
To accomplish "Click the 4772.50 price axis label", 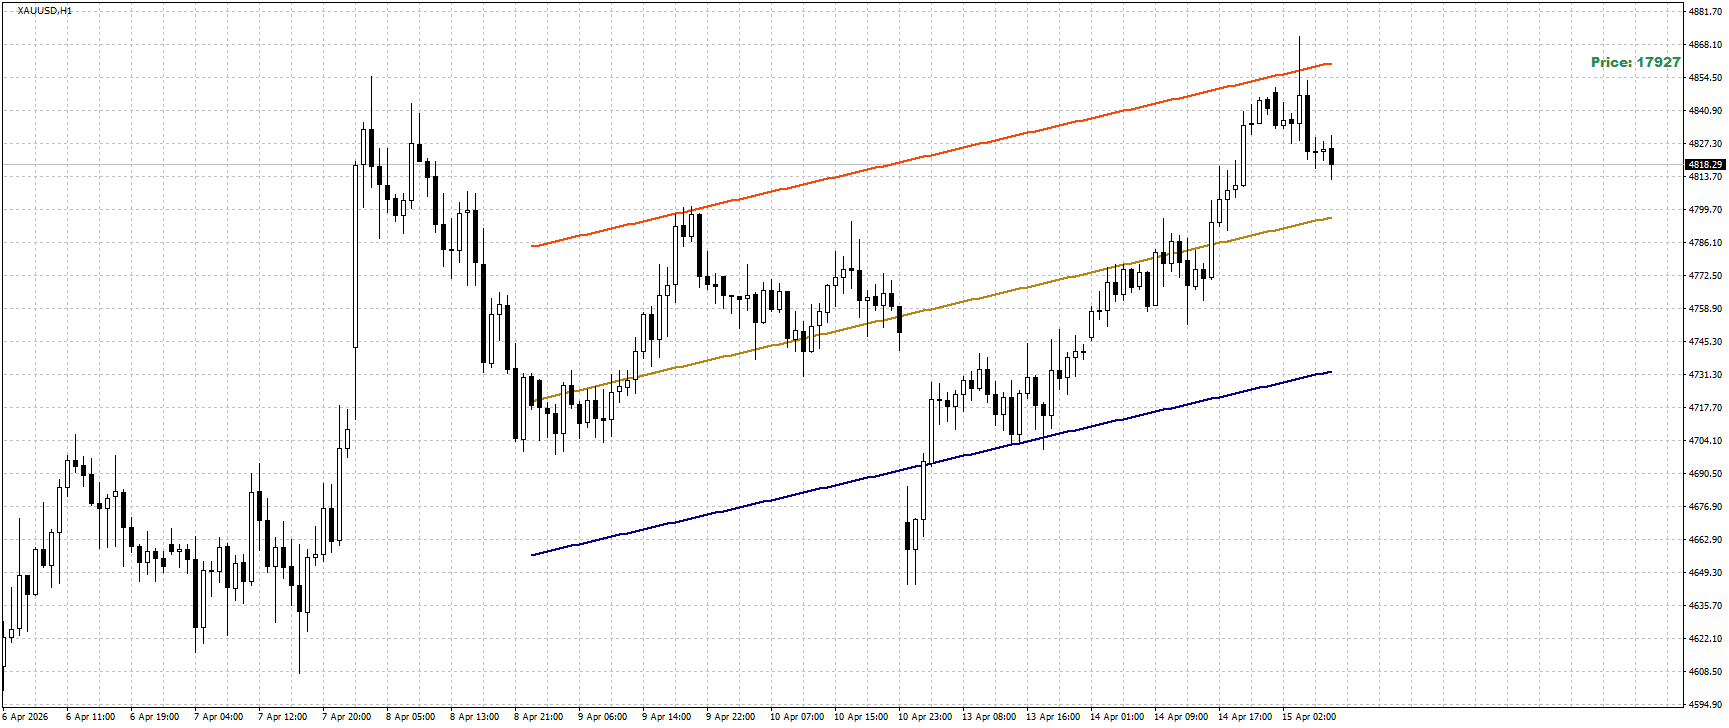I will [1705, 276].
